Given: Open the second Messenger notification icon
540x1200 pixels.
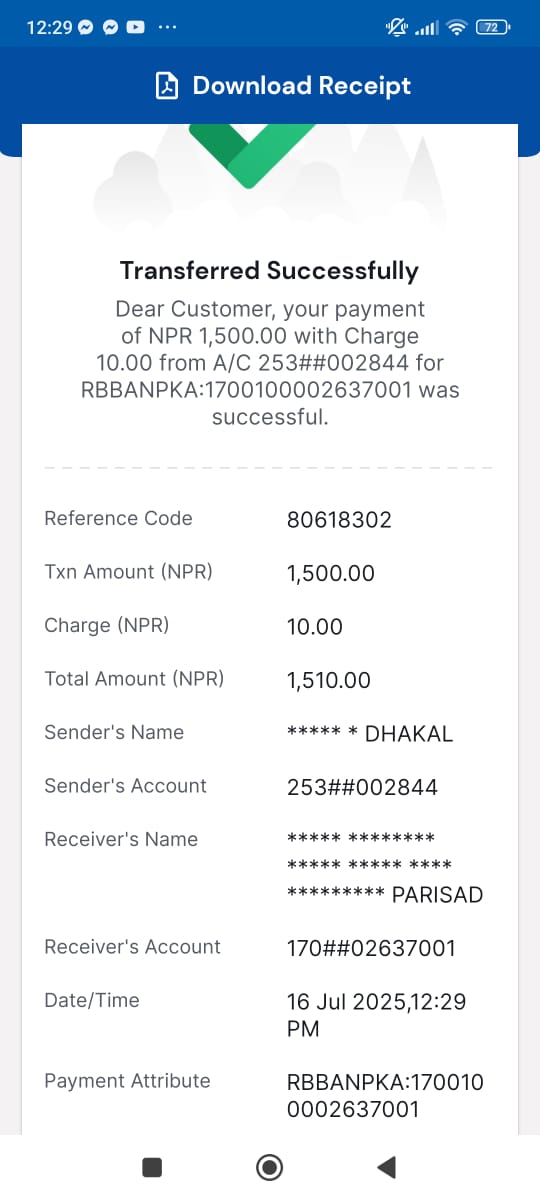Looking at the screenshot, I should coord(111,28).
